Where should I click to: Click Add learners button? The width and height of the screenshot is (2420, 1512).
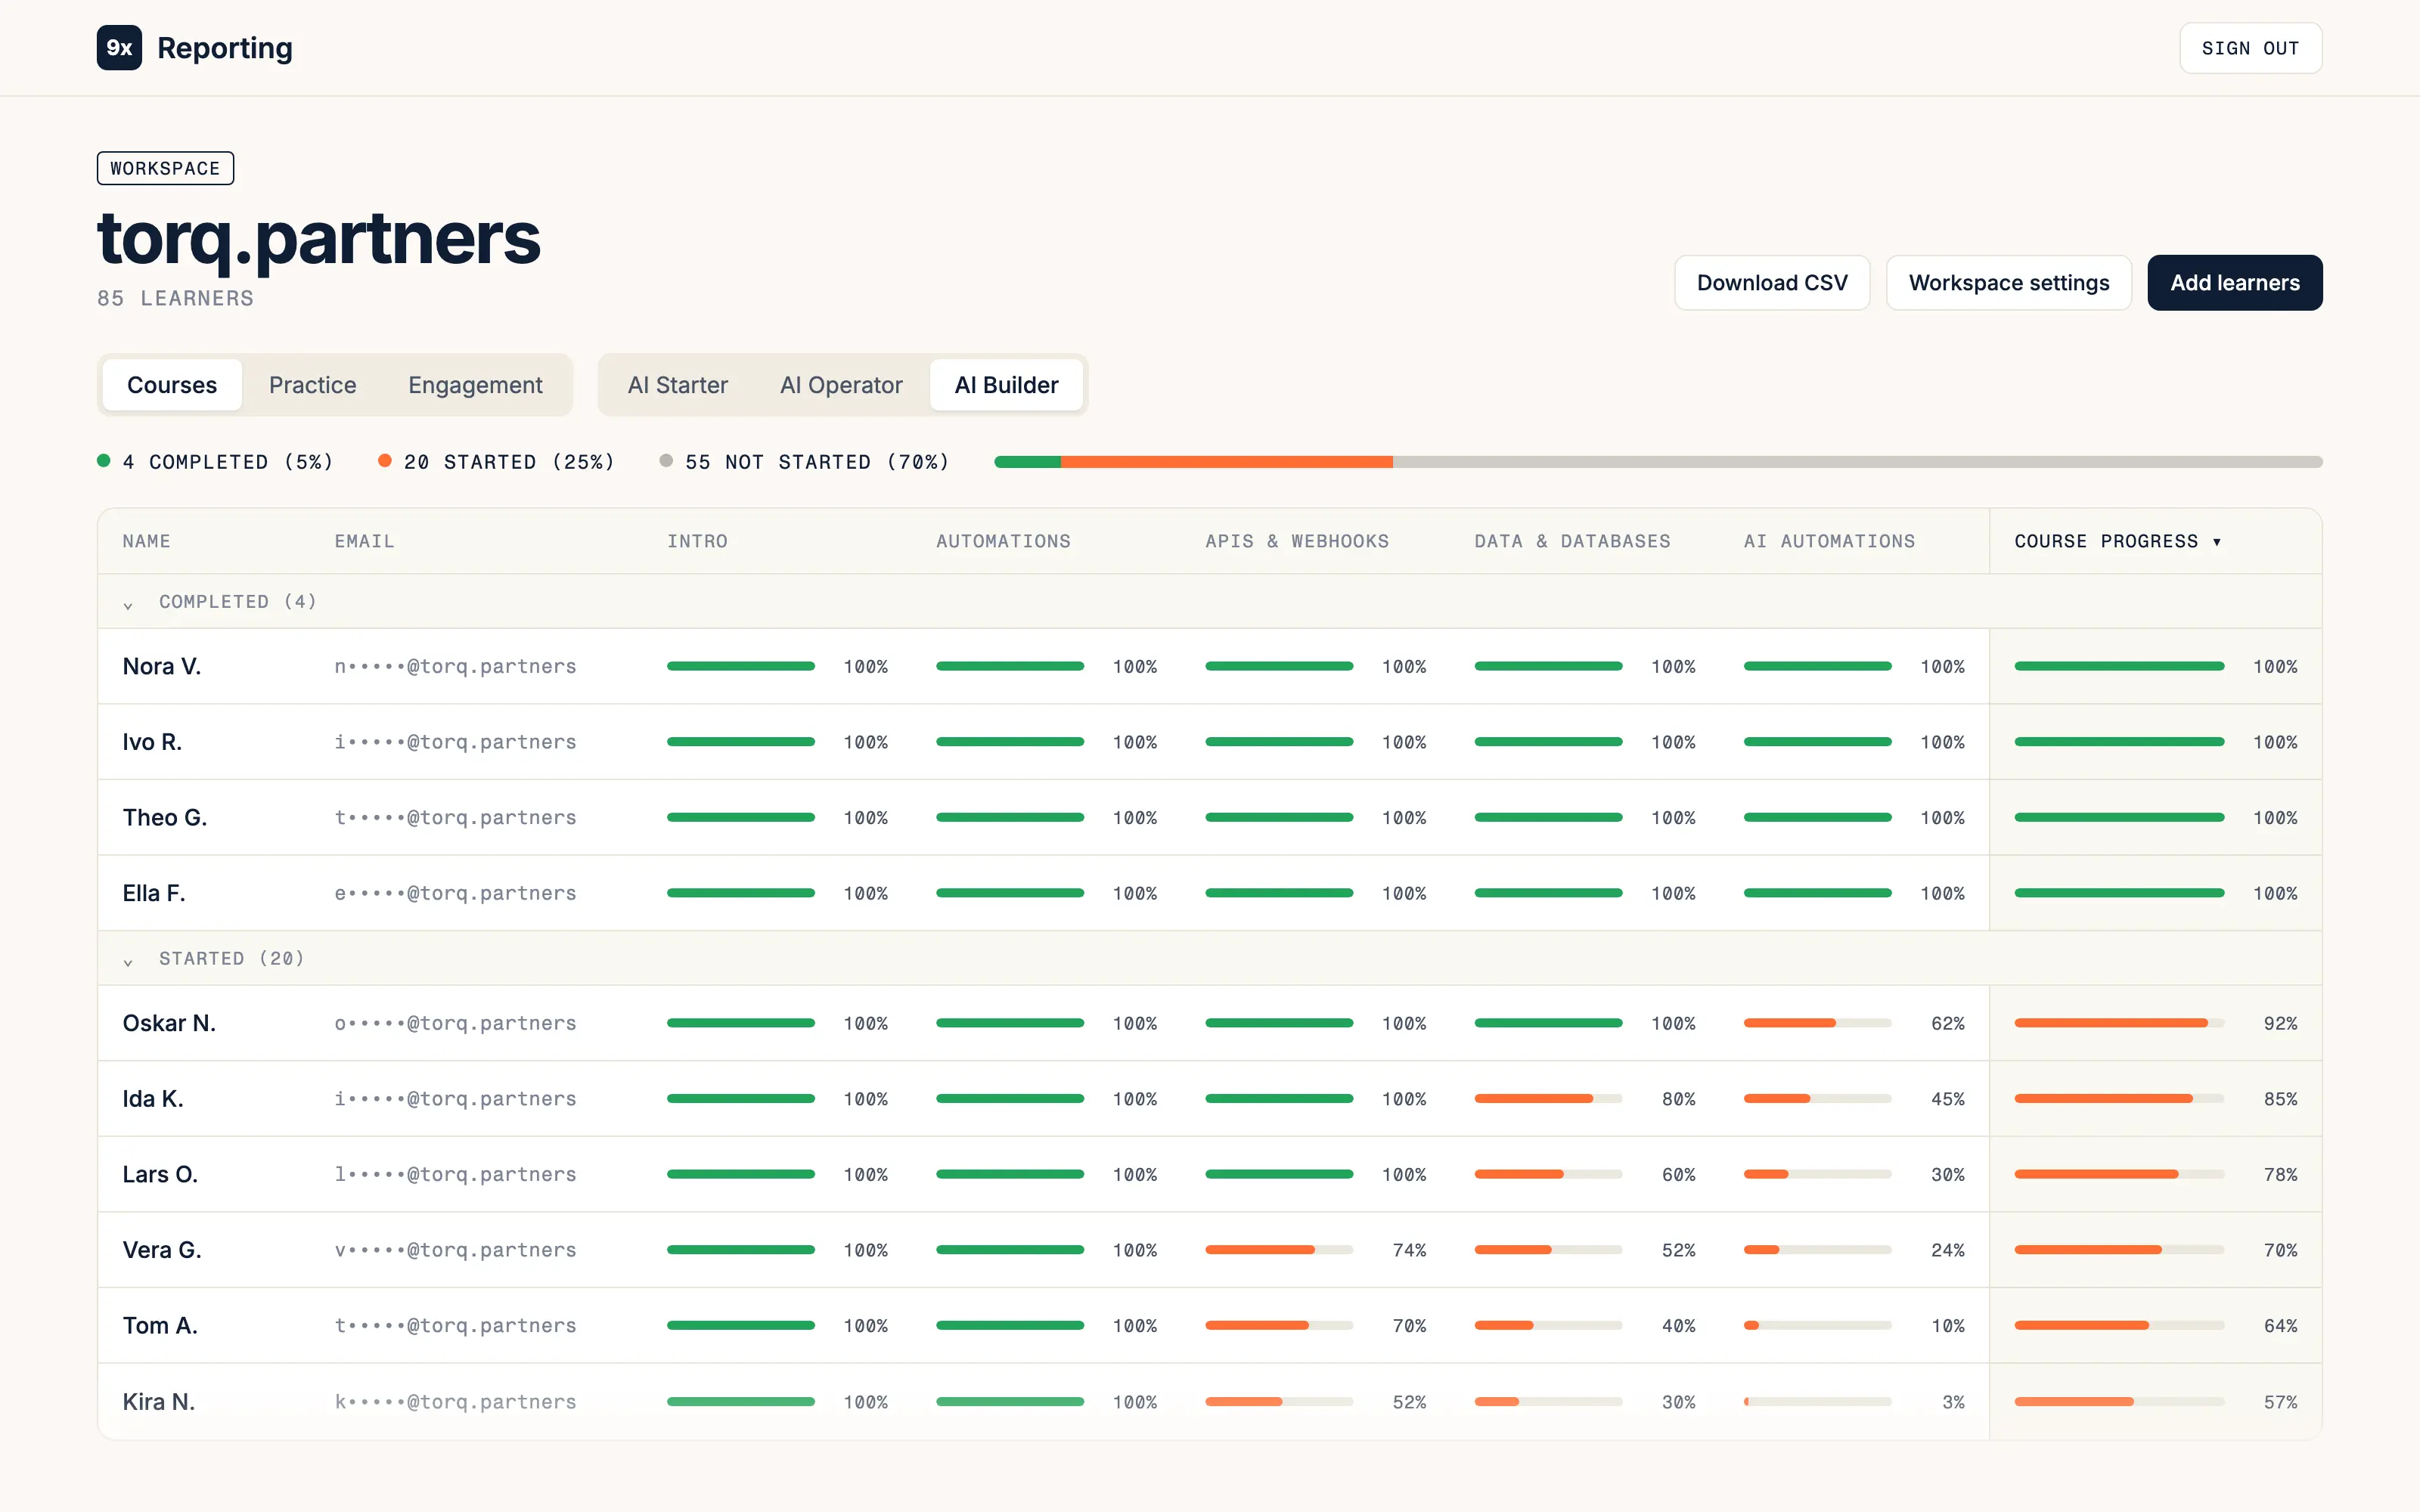pos(2235,283)
